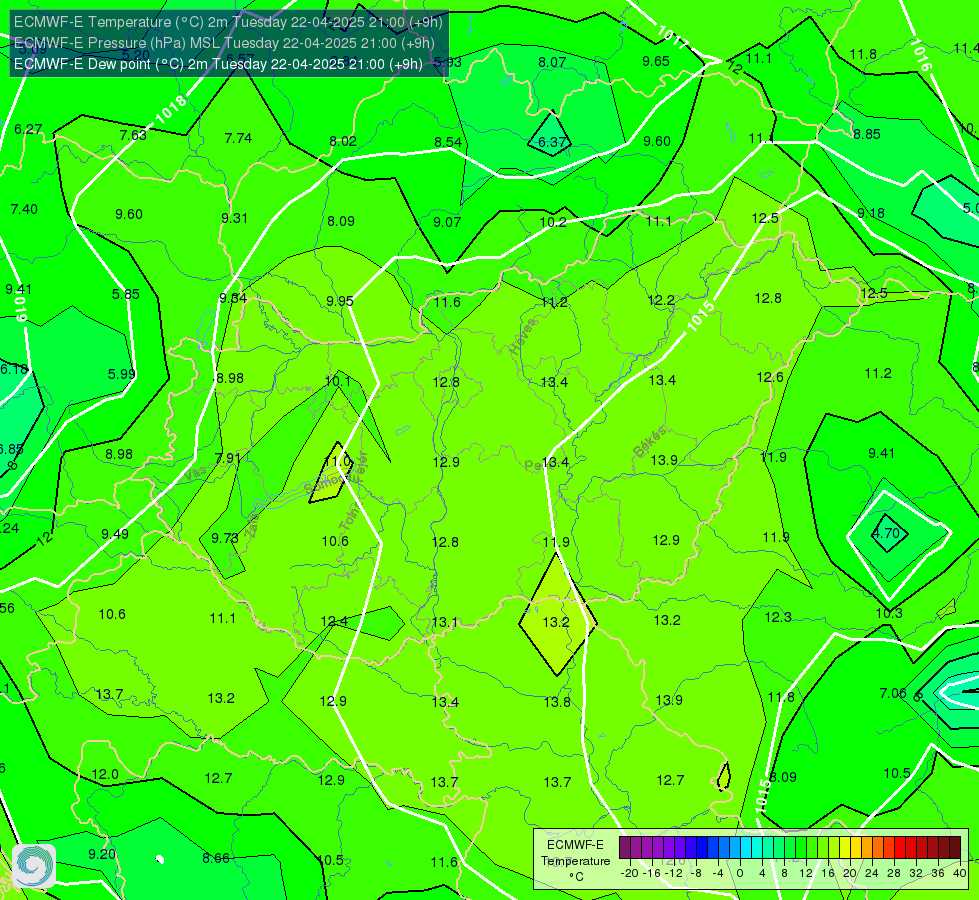
Task: Click the 8.02 temperature value
Action: tap(343, 141)
